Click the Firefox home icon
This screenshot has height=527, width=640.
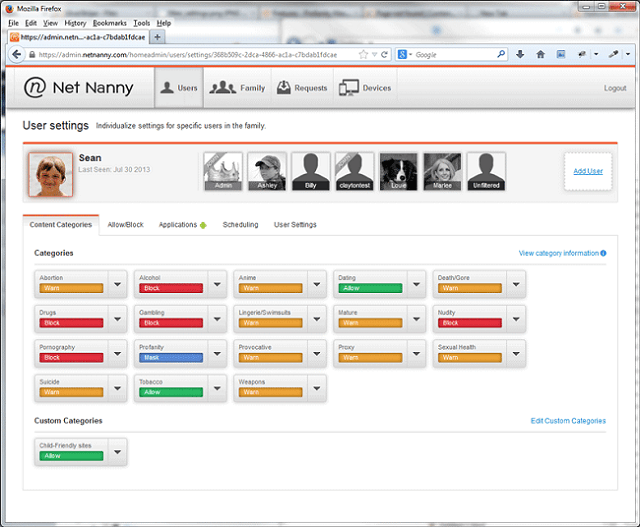click(x=540, y=54)
